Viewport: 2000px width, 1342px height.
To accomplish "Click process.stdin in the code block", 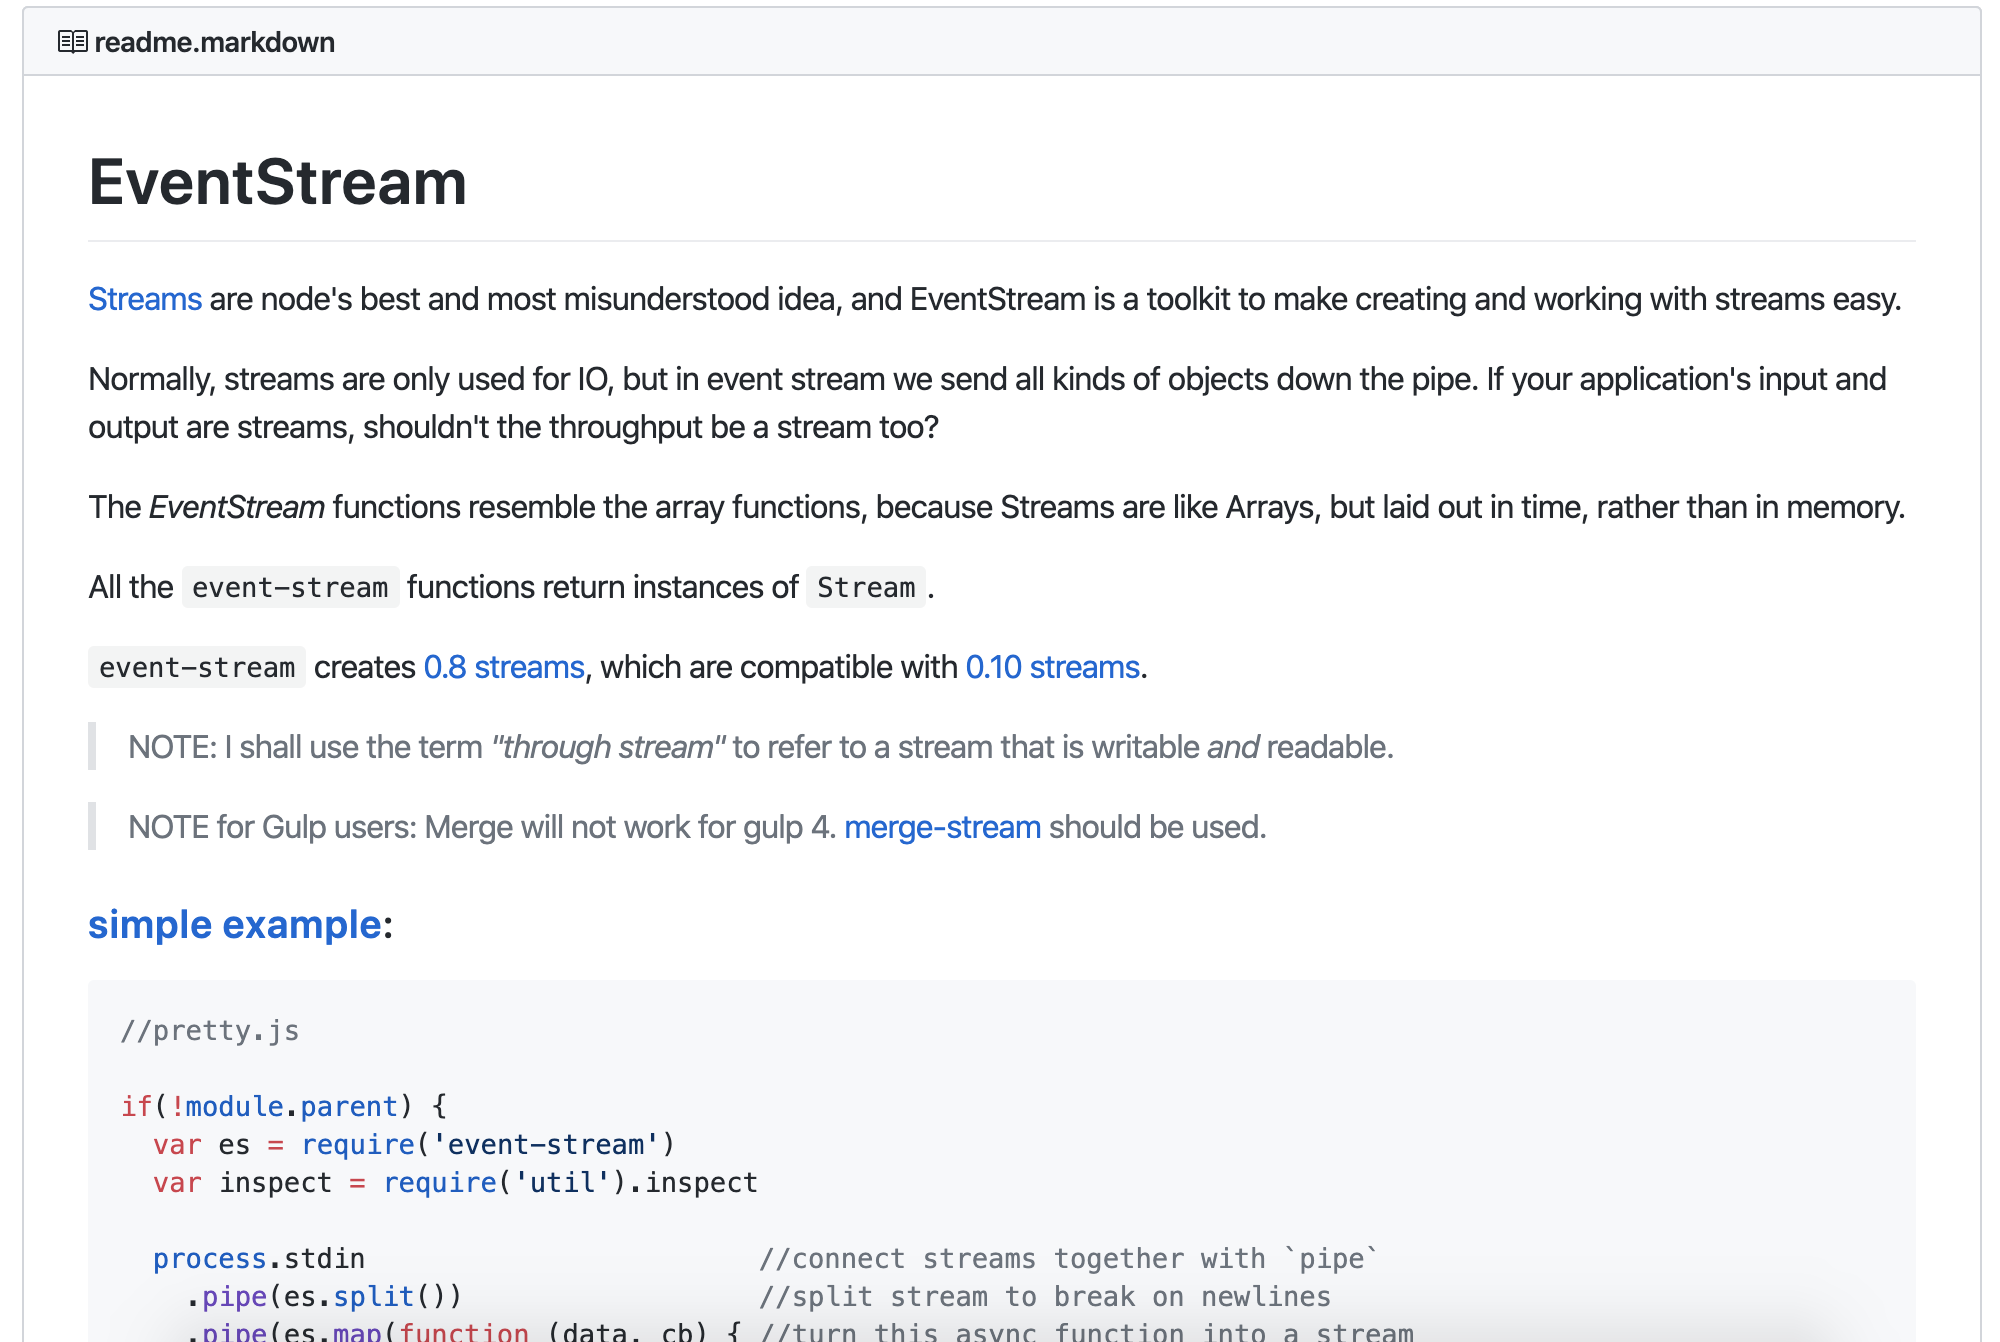I will [258, 1258].
